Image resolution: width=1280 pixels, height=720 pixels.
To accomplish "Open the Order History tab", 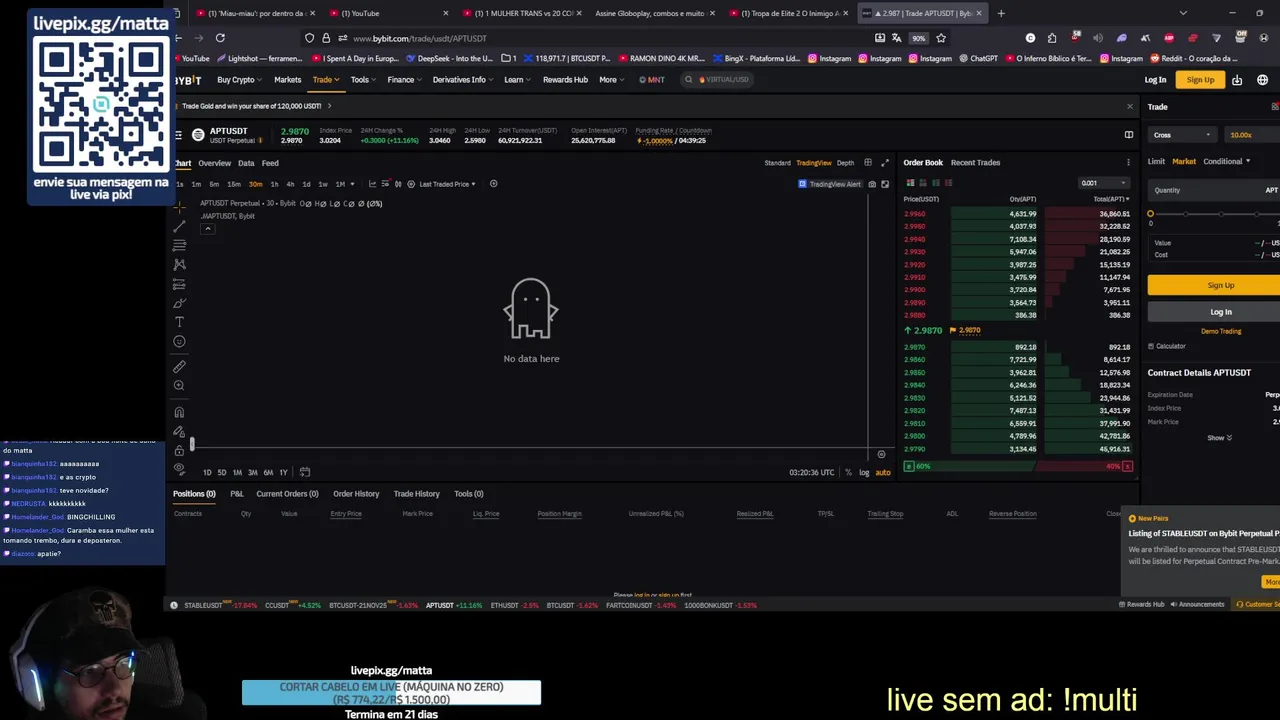I will (356, 494).
